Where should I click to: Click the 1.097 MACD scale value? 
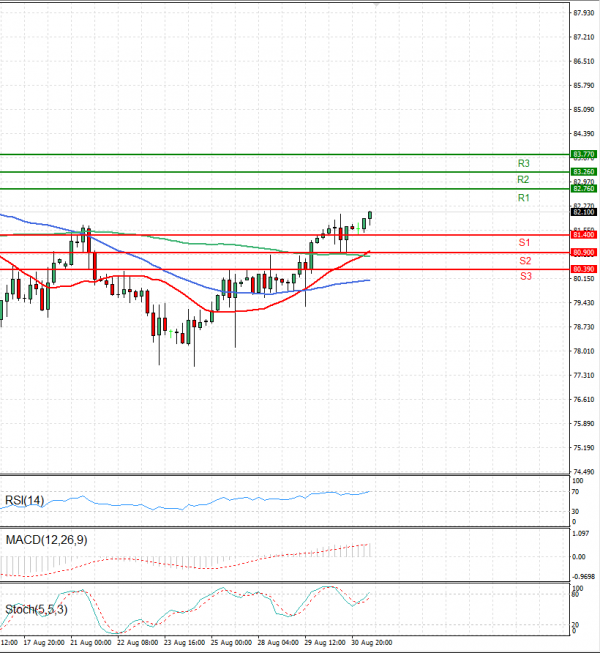pos(581,533)
